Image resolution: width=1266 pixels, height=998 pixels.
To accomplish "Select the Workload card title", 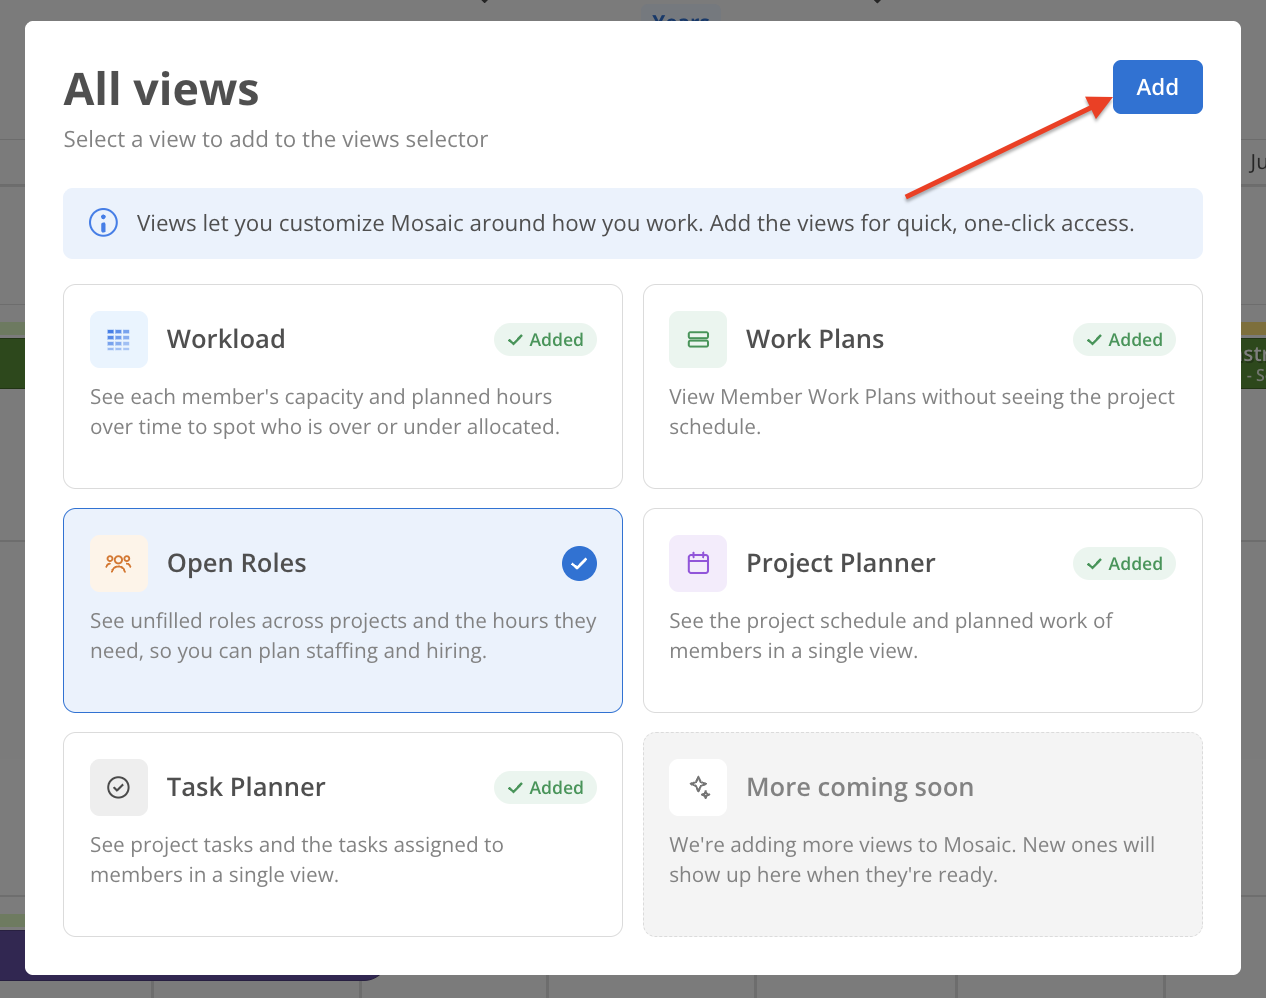I will point(226,339).
